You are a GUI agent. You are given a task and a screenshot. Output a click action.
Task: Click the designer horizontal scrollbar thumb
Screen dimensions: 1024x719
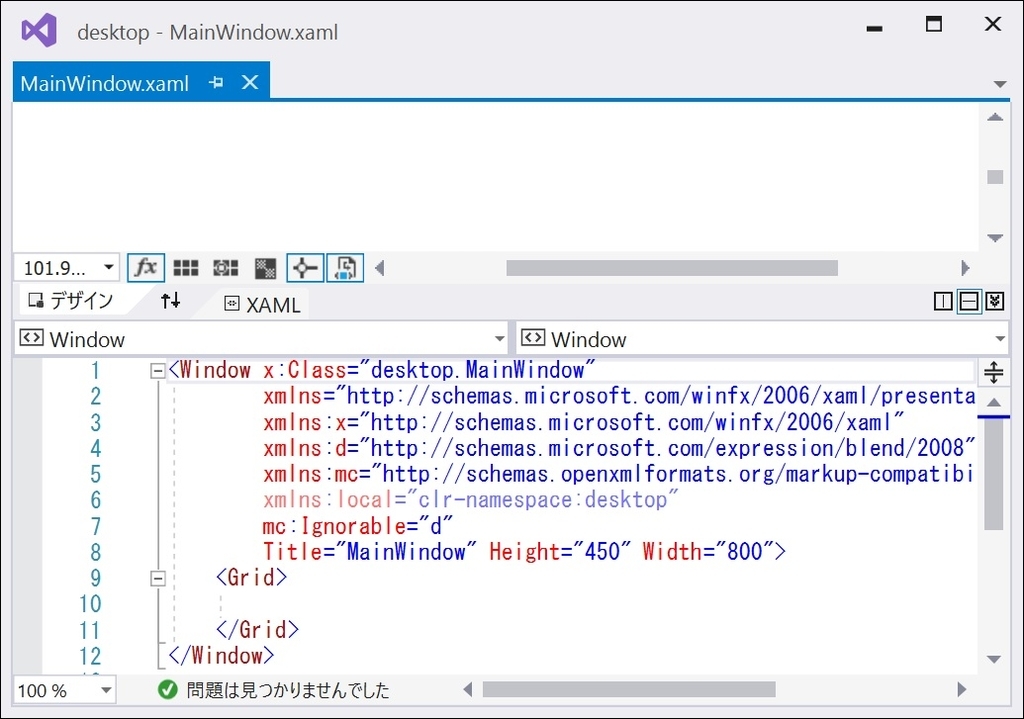click(672, 268)
